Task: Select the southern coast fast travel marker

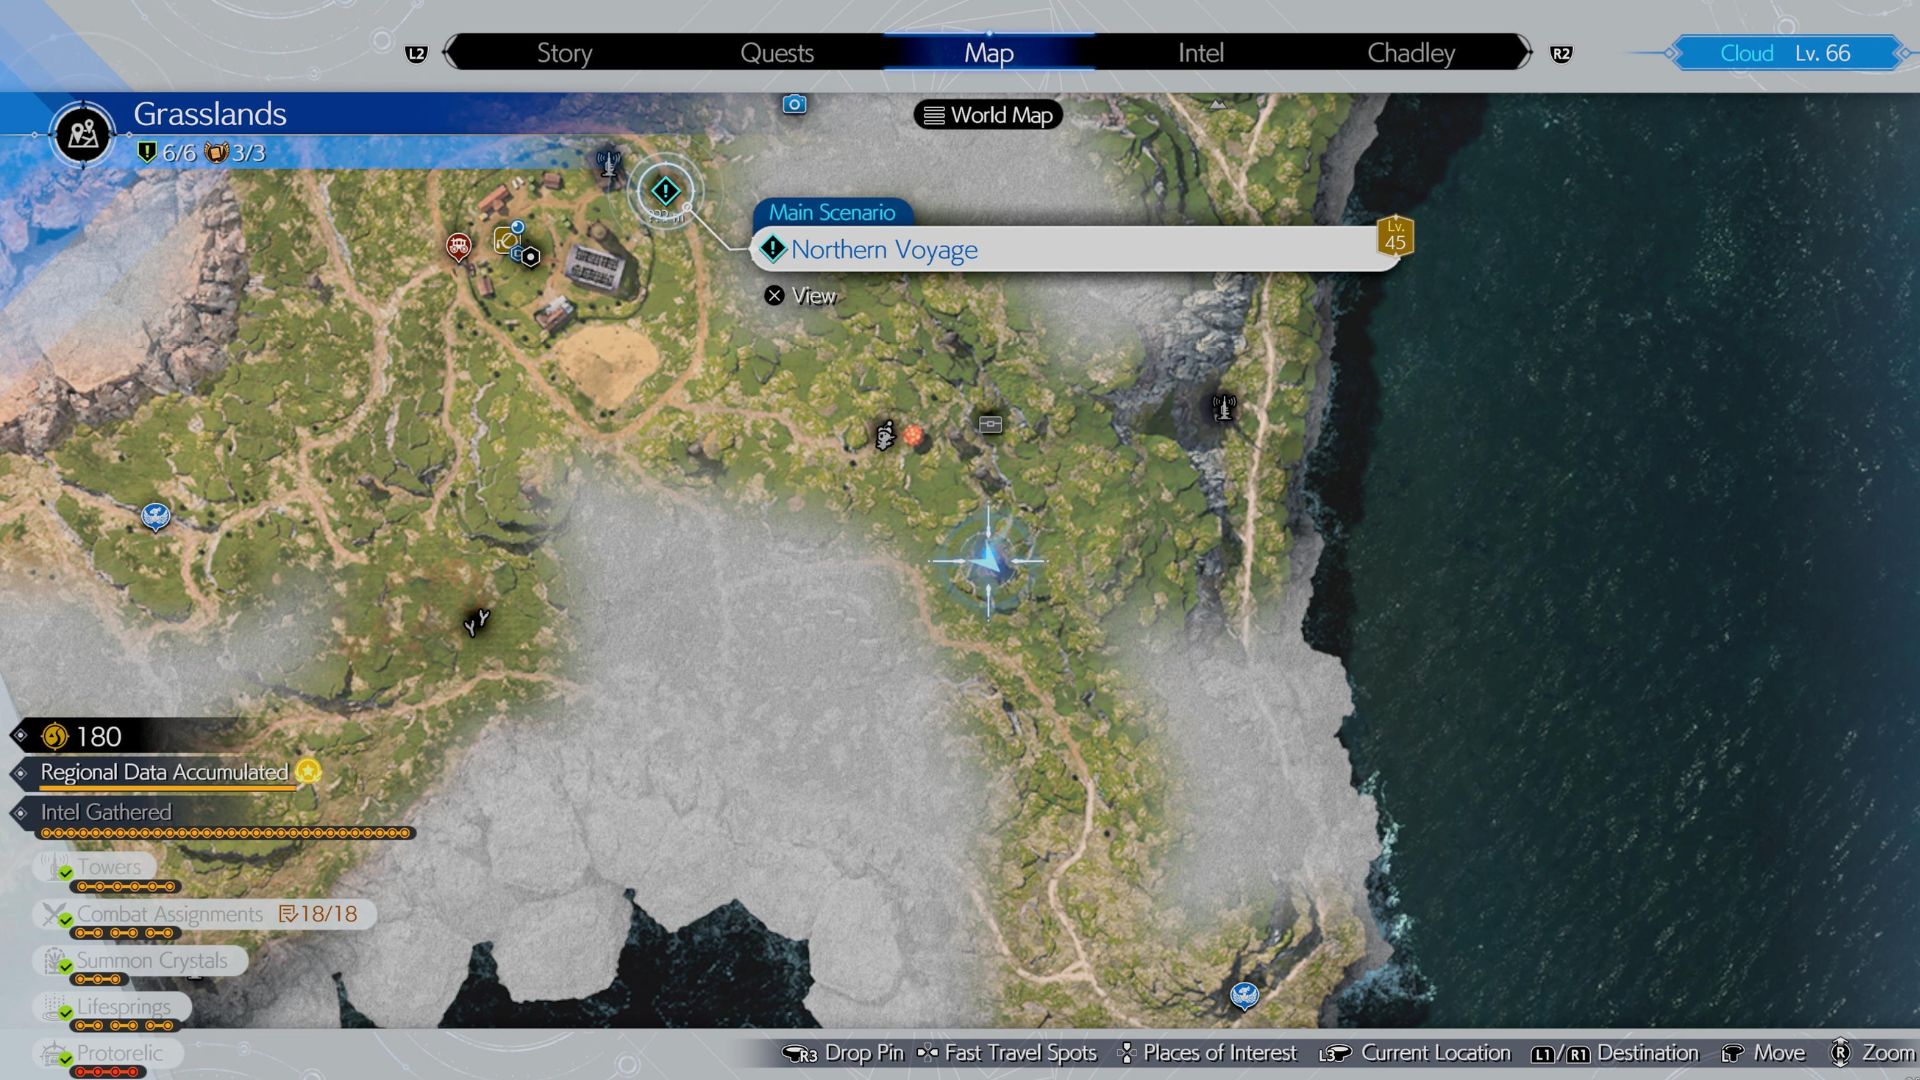Action: pos(1244,995)
